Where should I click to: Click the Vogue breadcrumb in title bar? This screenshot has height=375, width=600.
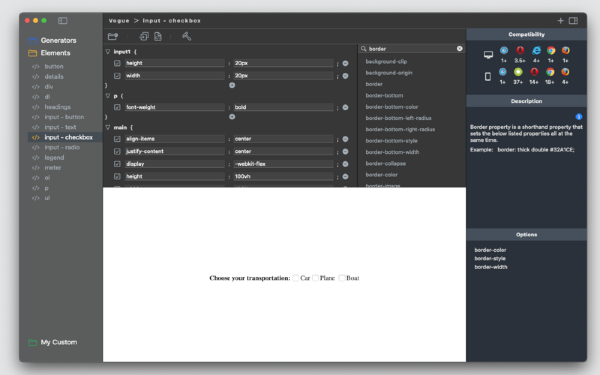119,21
